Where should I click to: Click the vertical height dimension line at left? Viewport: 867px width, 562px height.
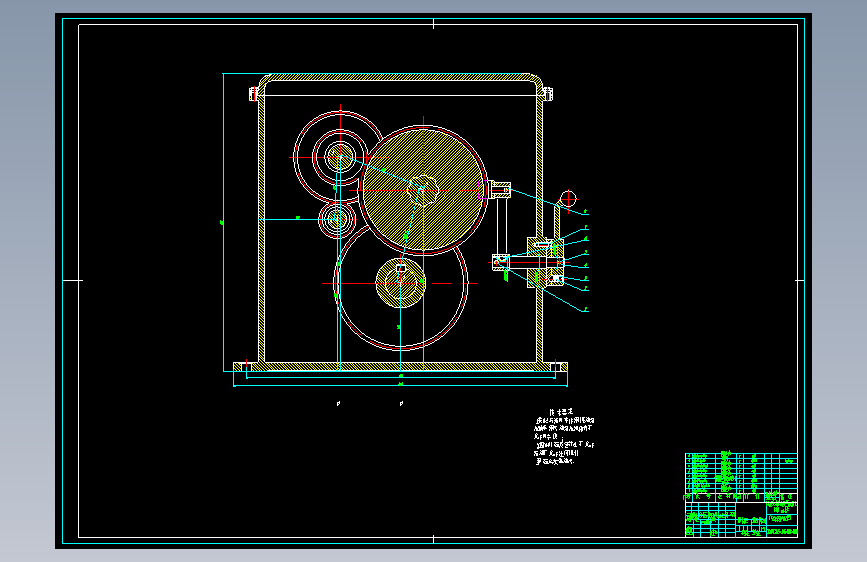tap(223, 222)
